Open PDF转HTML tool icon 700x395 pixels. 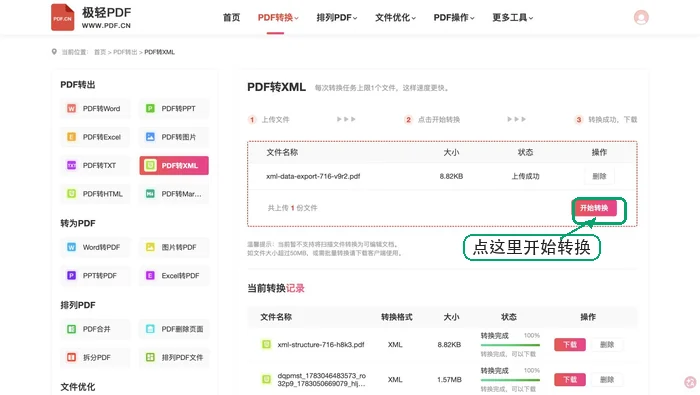pos(71,194)
